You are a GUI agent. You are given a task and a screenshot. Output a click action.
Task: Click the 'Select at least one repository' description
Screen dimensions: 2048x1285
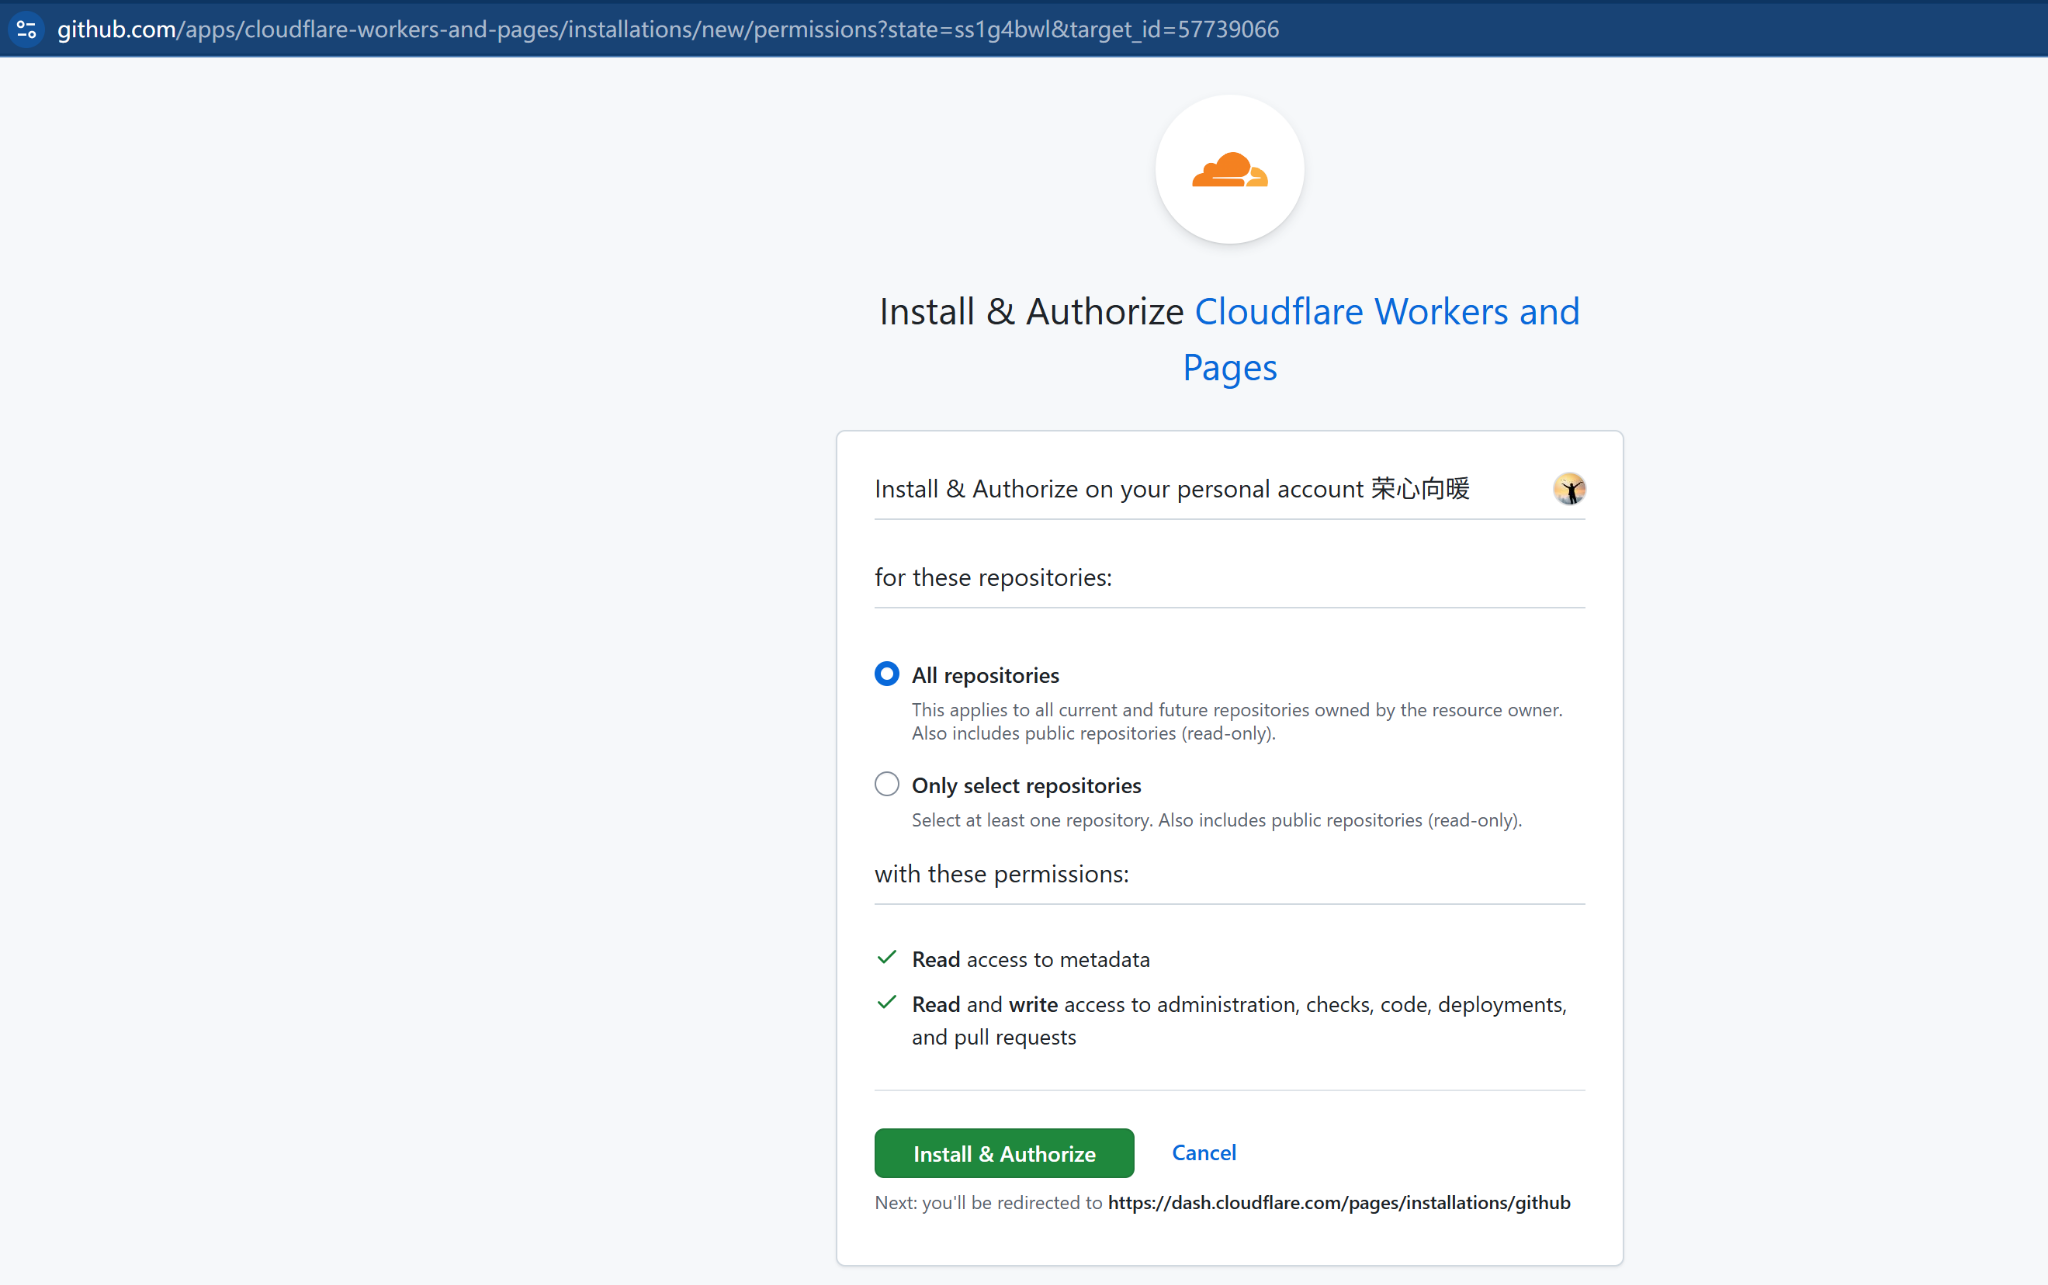pyautogui.click(x=1216, y=820)
